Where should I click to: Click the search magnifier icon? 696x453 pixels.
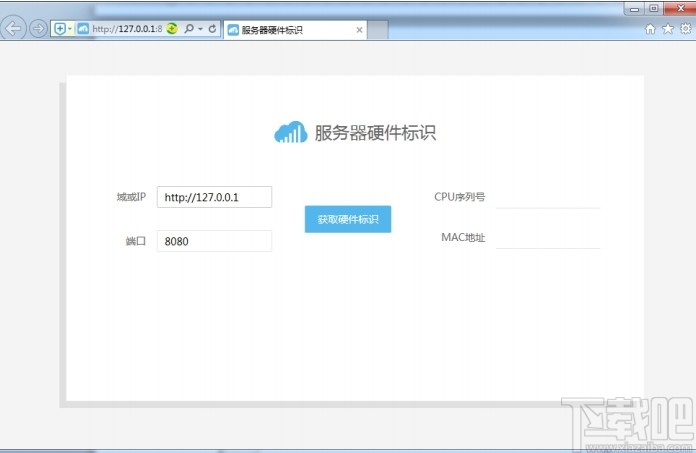(189, 29)
